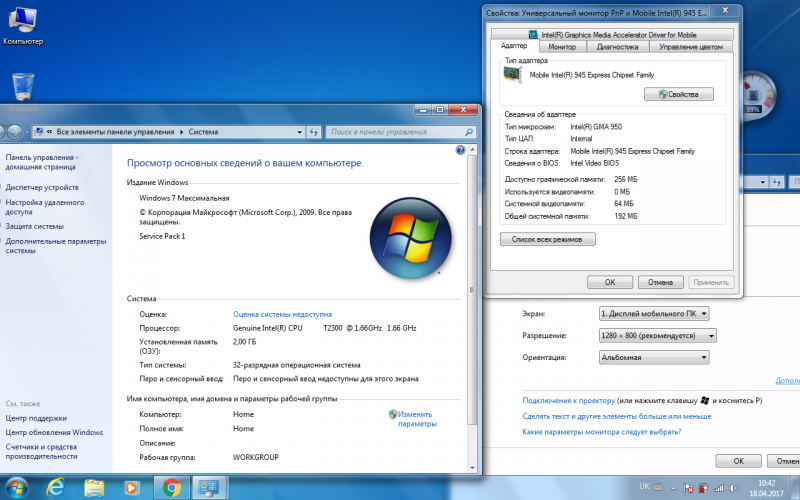
Task: Click the Свойства adapter properties button
Action: click(x=678, y=94)
